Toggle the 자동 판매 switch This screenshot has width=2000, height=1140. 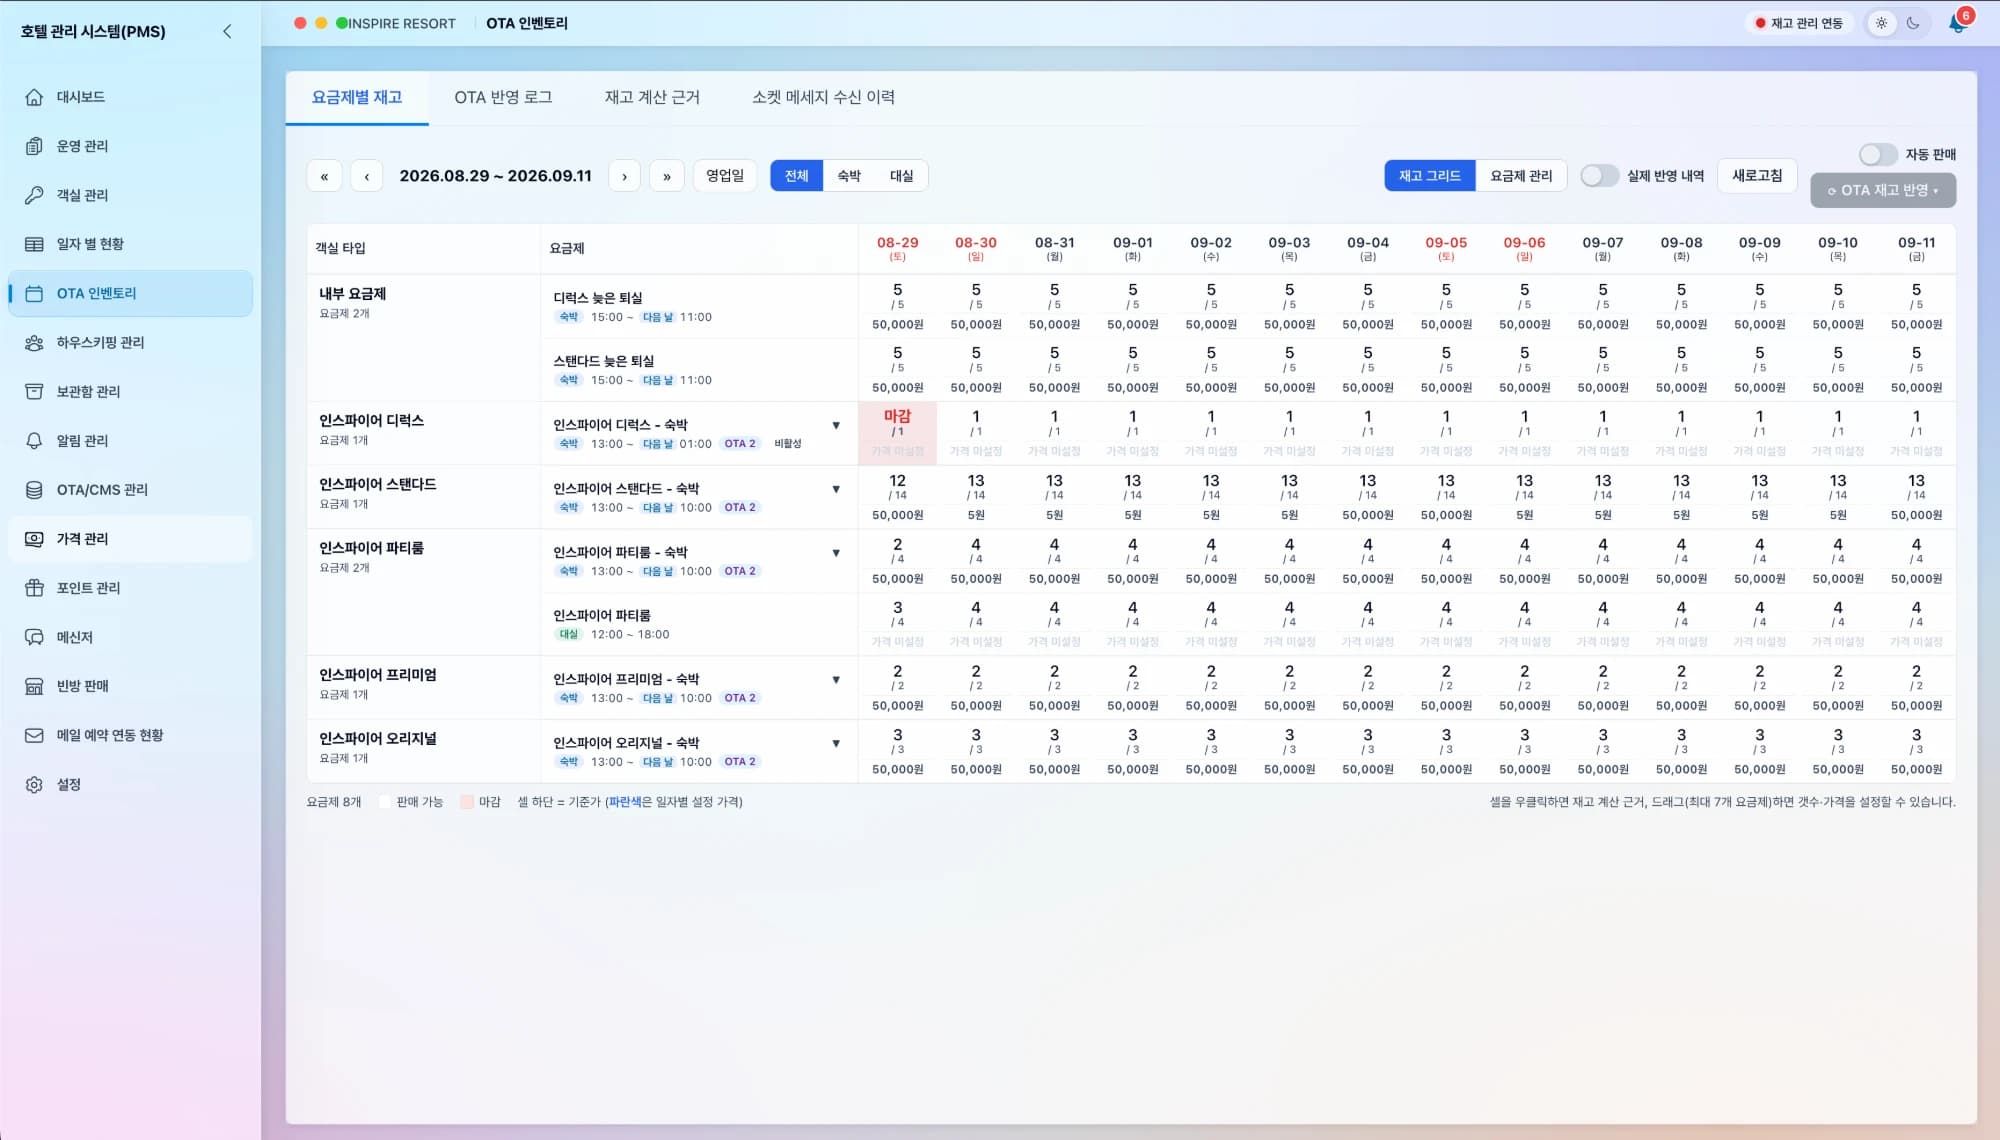tap(1877, 154)
